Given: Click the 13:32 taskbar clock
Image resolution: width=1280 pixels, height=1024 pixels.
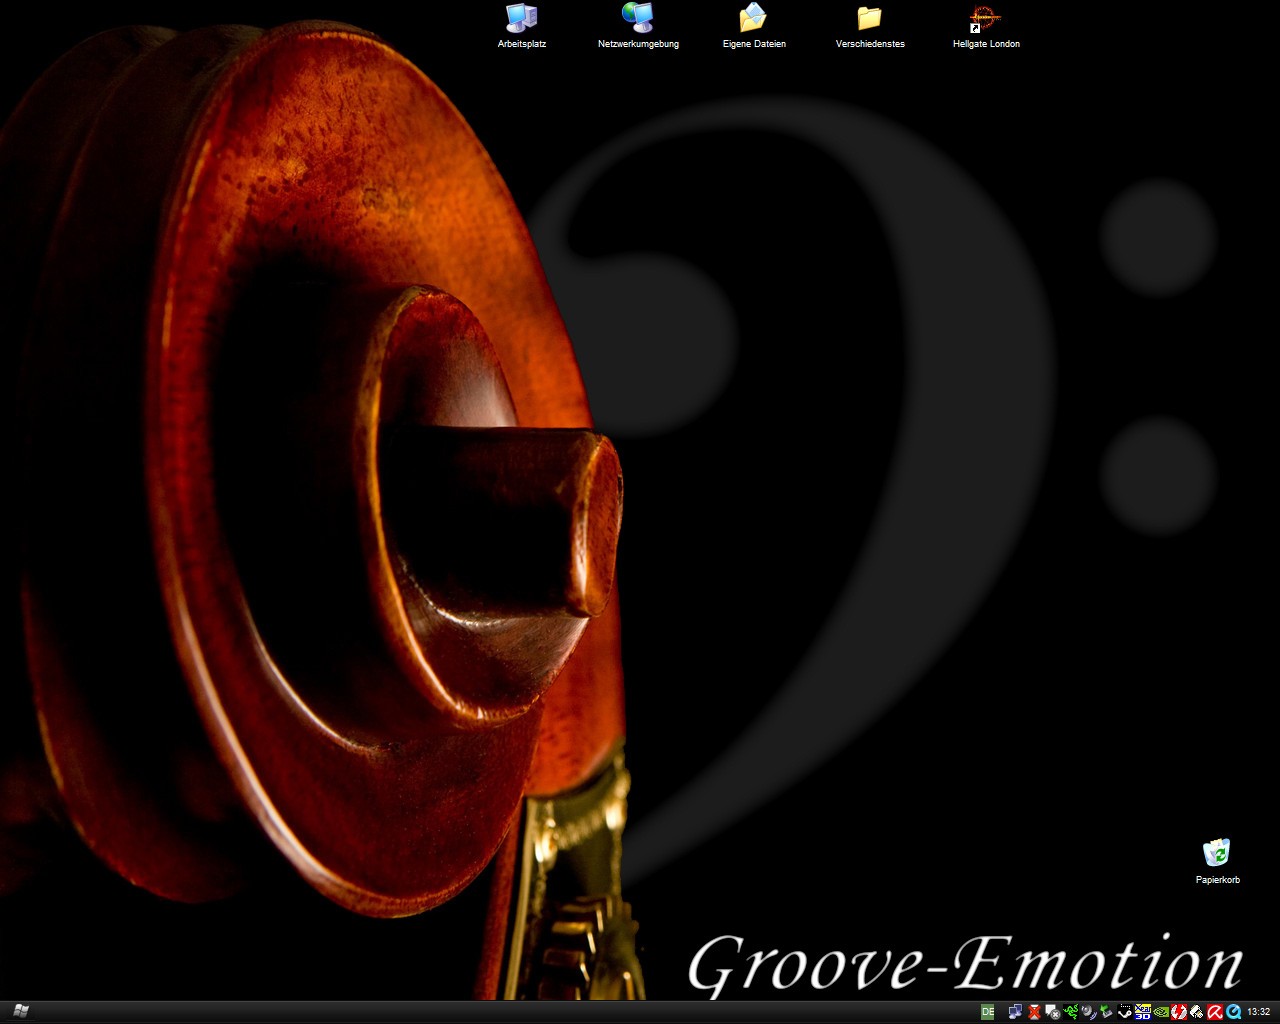Looking at the screenshot, I should (1259, 1012).
